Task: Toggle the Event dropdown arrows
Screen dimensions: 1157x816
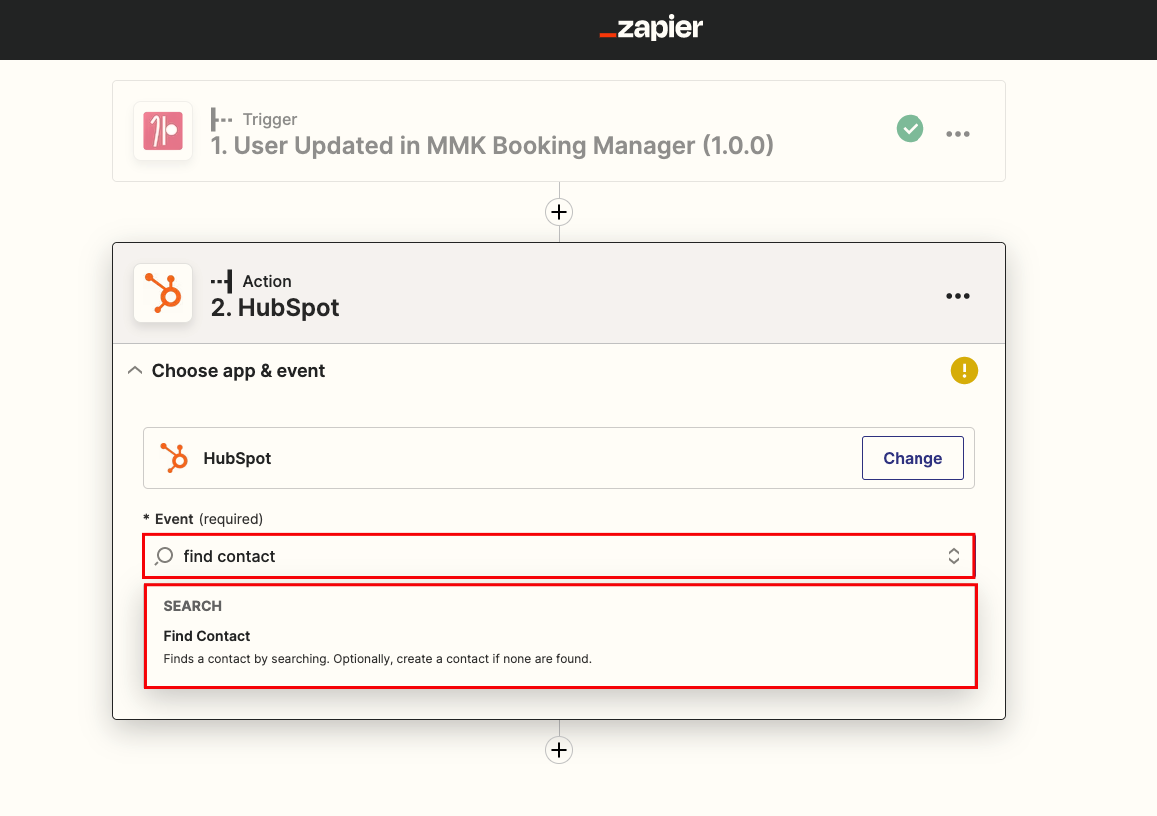Action: click(953, 556)
